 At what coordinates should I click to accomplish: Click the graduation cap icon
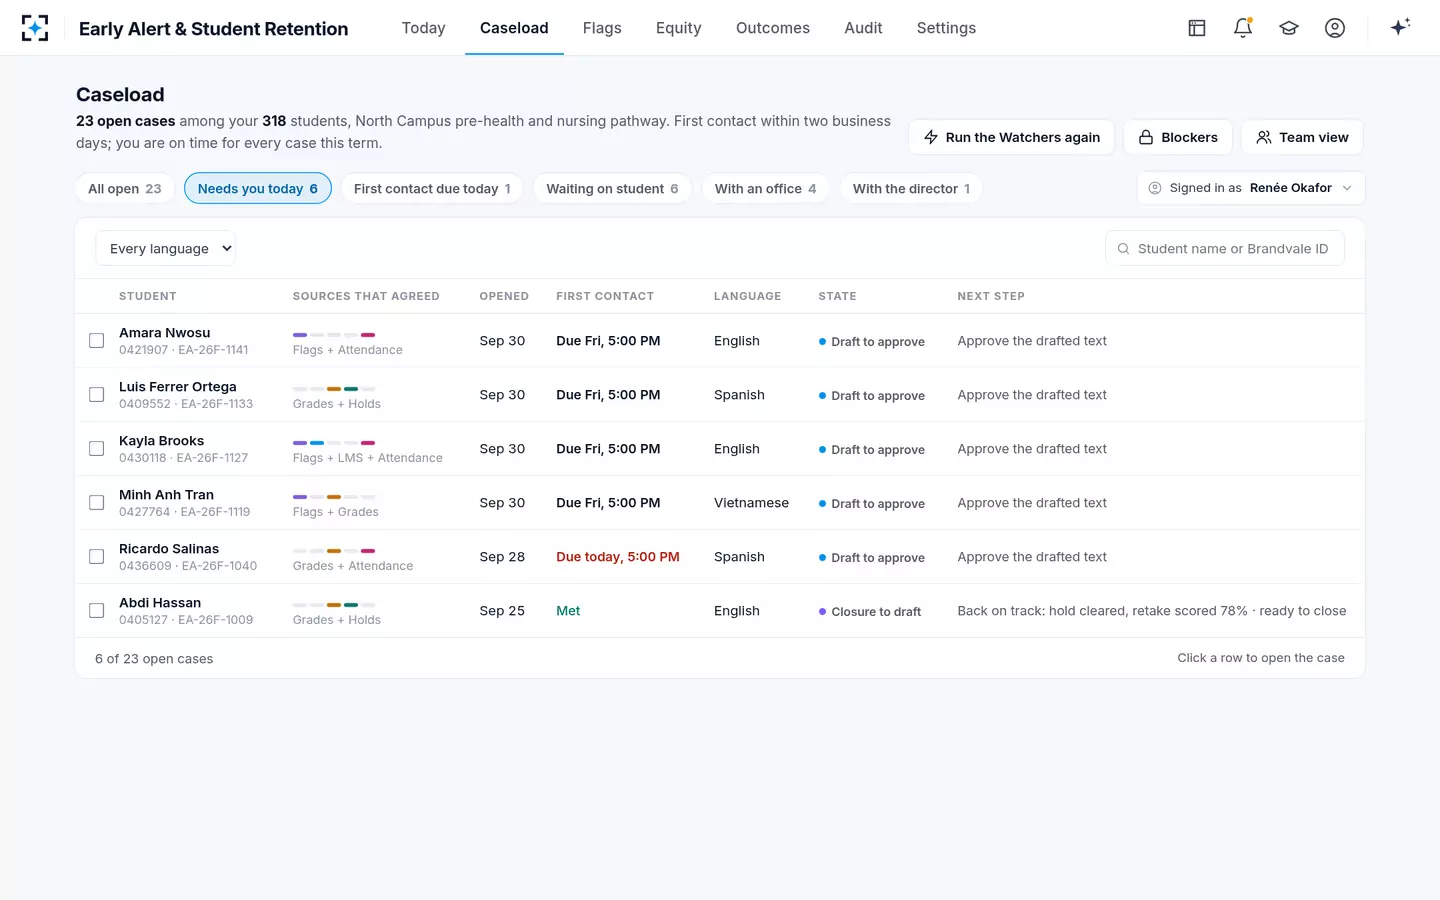point(1289,28)
